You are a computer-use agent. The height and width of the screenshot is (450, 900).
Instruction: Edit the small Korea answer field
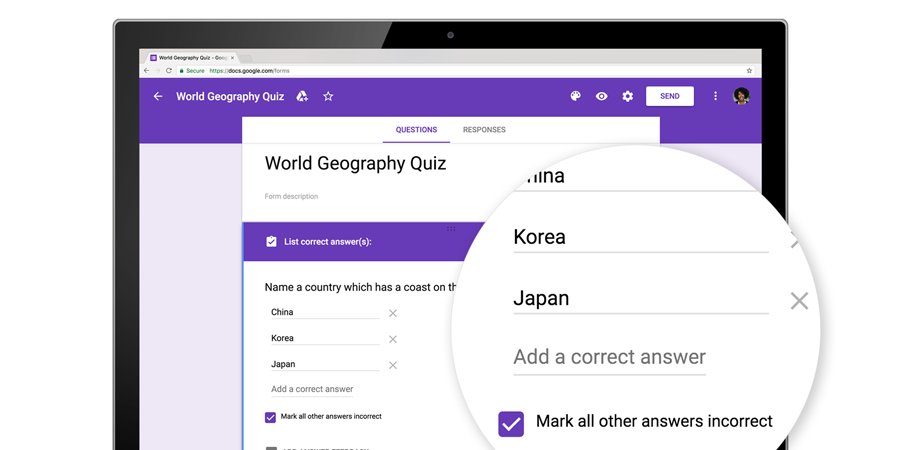[325, 339]
